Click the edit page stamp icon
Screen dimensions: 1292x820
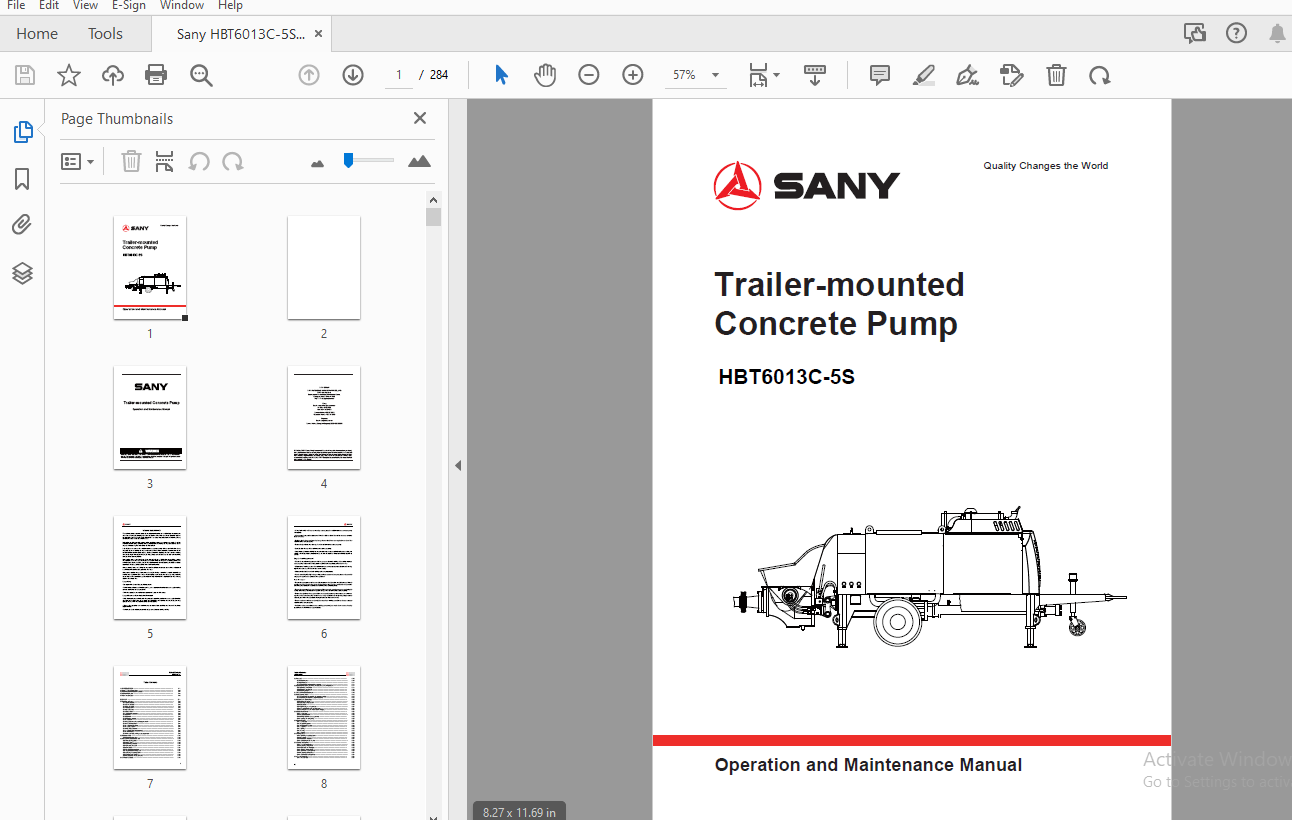[1012, 75]
